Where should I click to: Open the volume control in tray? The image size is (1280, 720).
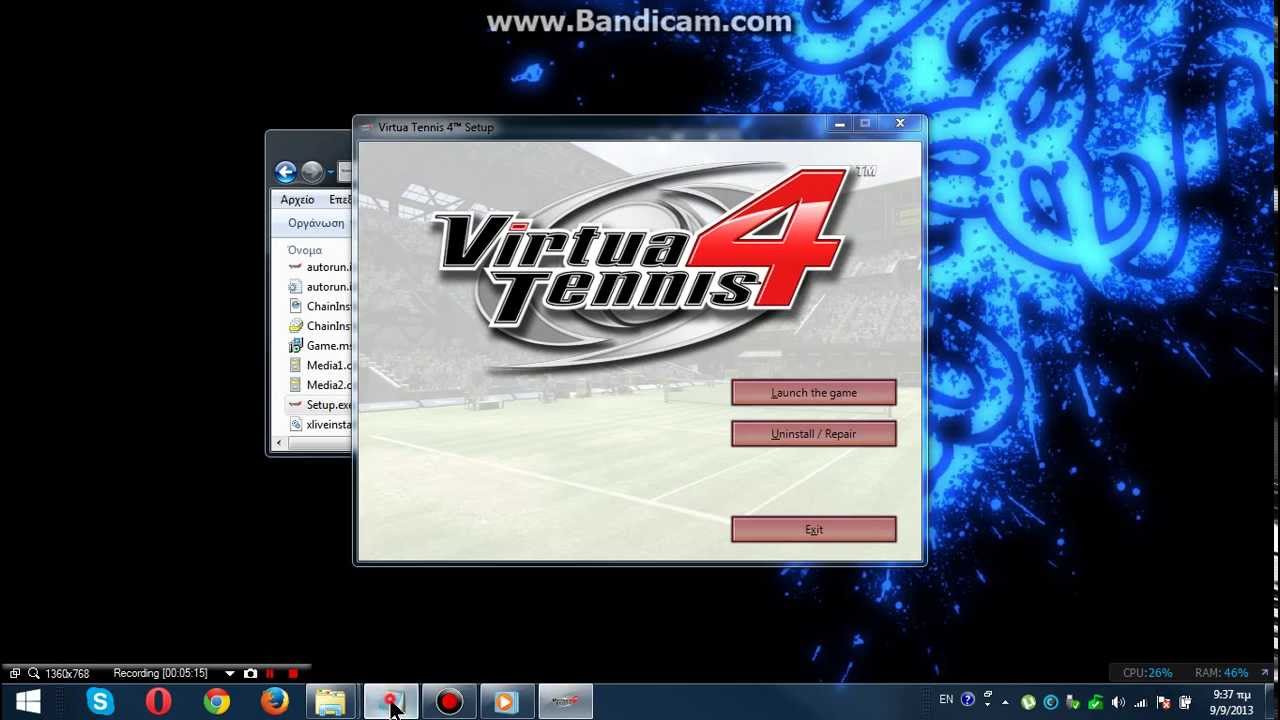[1118, 702]
